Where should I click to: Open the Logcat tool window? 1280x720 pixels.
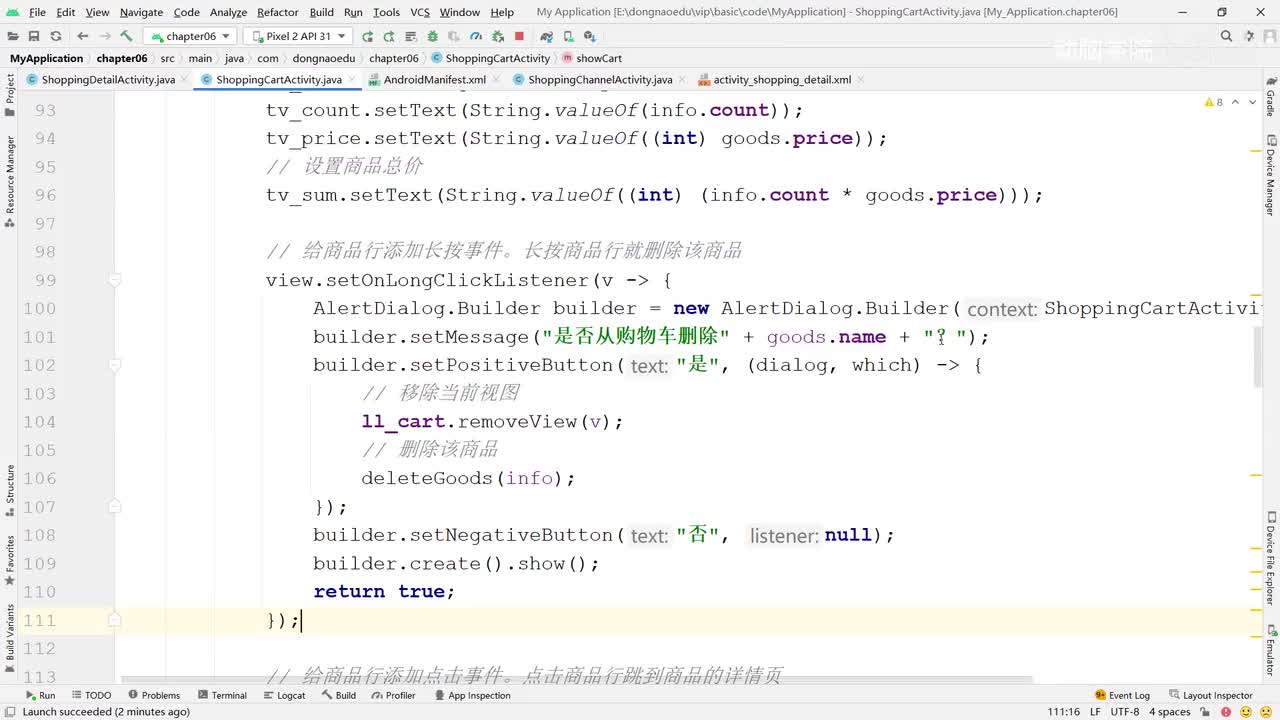(x=284, y=695)
